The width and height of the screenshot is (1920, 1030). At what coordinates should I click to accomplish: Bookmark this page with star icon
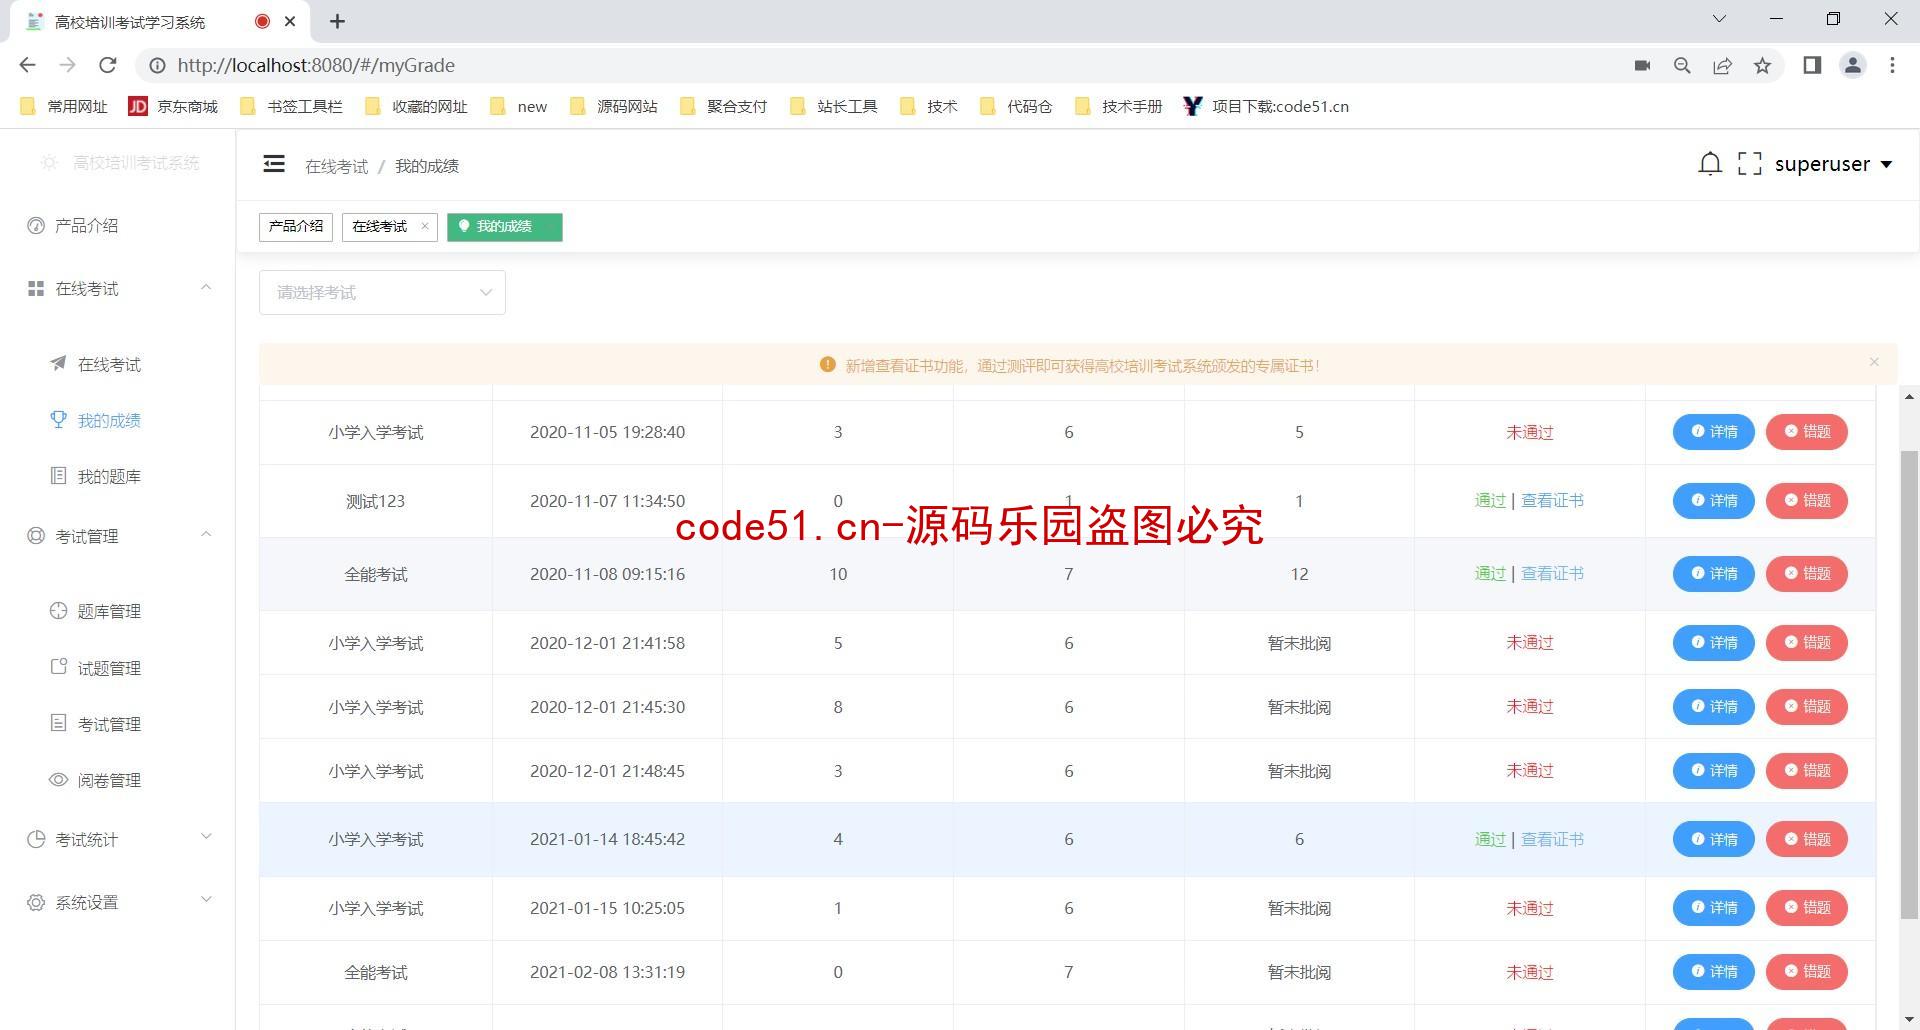point(1762,65)
